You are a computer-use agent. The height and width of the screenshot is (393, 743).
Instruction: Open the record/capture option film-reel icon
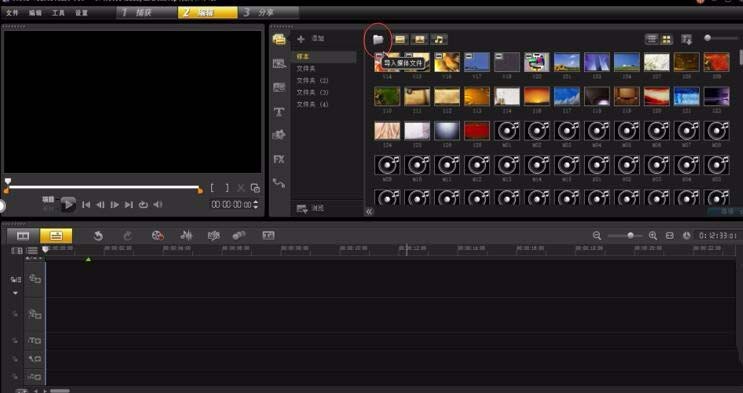click(157, 236)
